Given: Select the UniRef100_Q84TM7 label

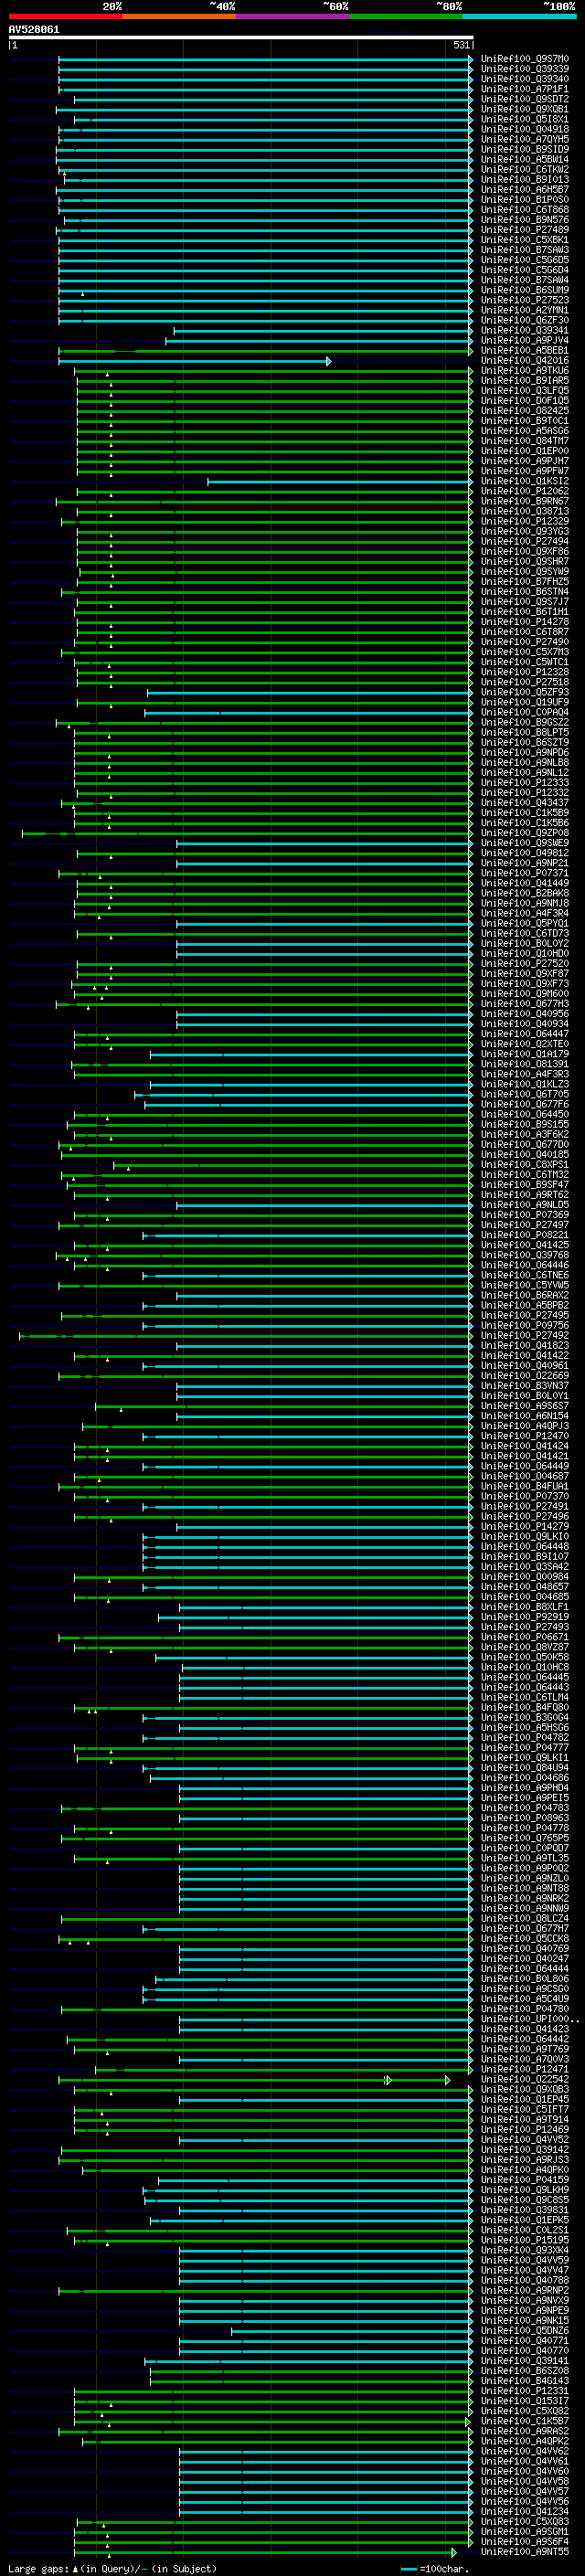Looking at the screenshot, I should [x=525, y=441].
